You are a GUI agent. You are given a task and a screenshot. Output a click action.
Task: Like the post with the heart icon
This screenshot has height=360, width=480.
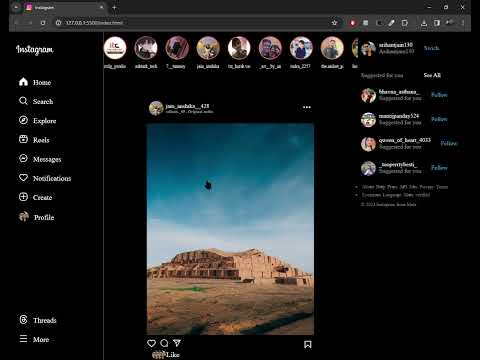151,343
